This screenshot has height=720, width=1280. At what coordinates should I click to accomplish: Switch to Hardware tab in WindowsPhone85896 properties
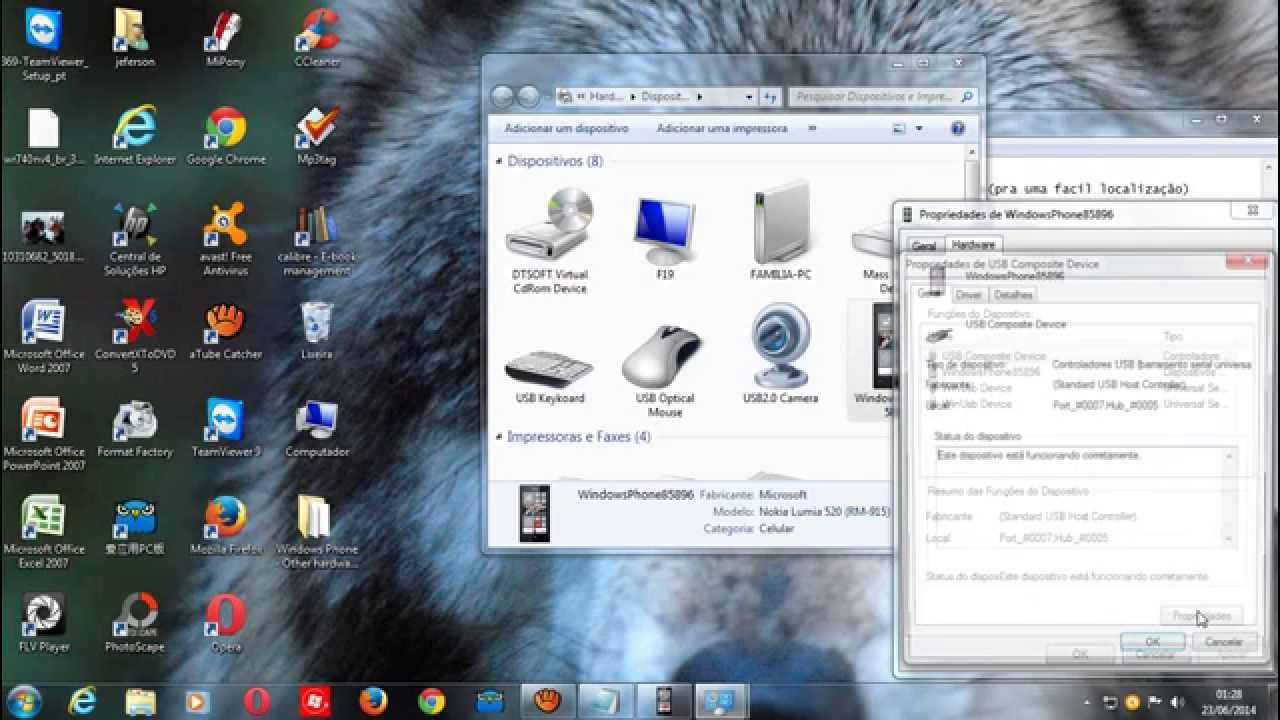(x=973, y=244)
